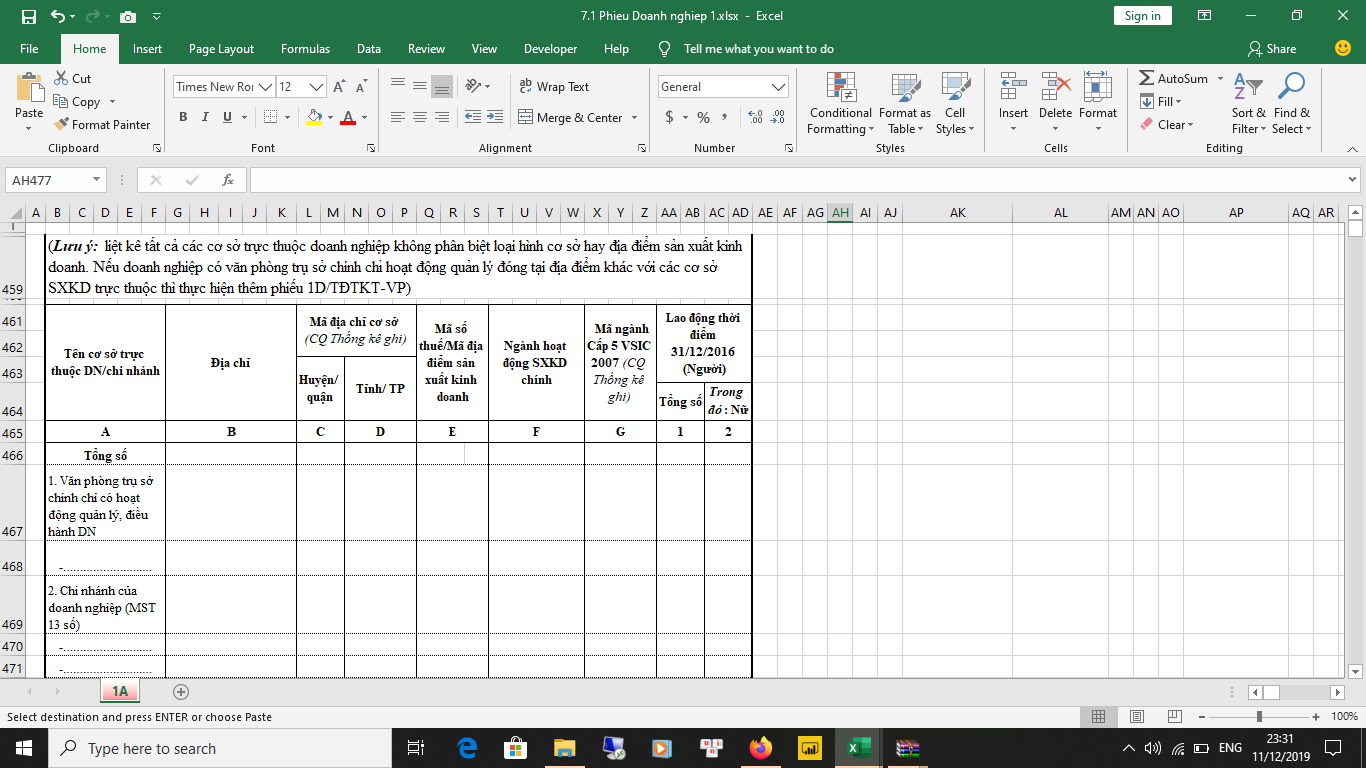
Task: Open Conditional Formatting menu
Action: click(x=840, y=103)
